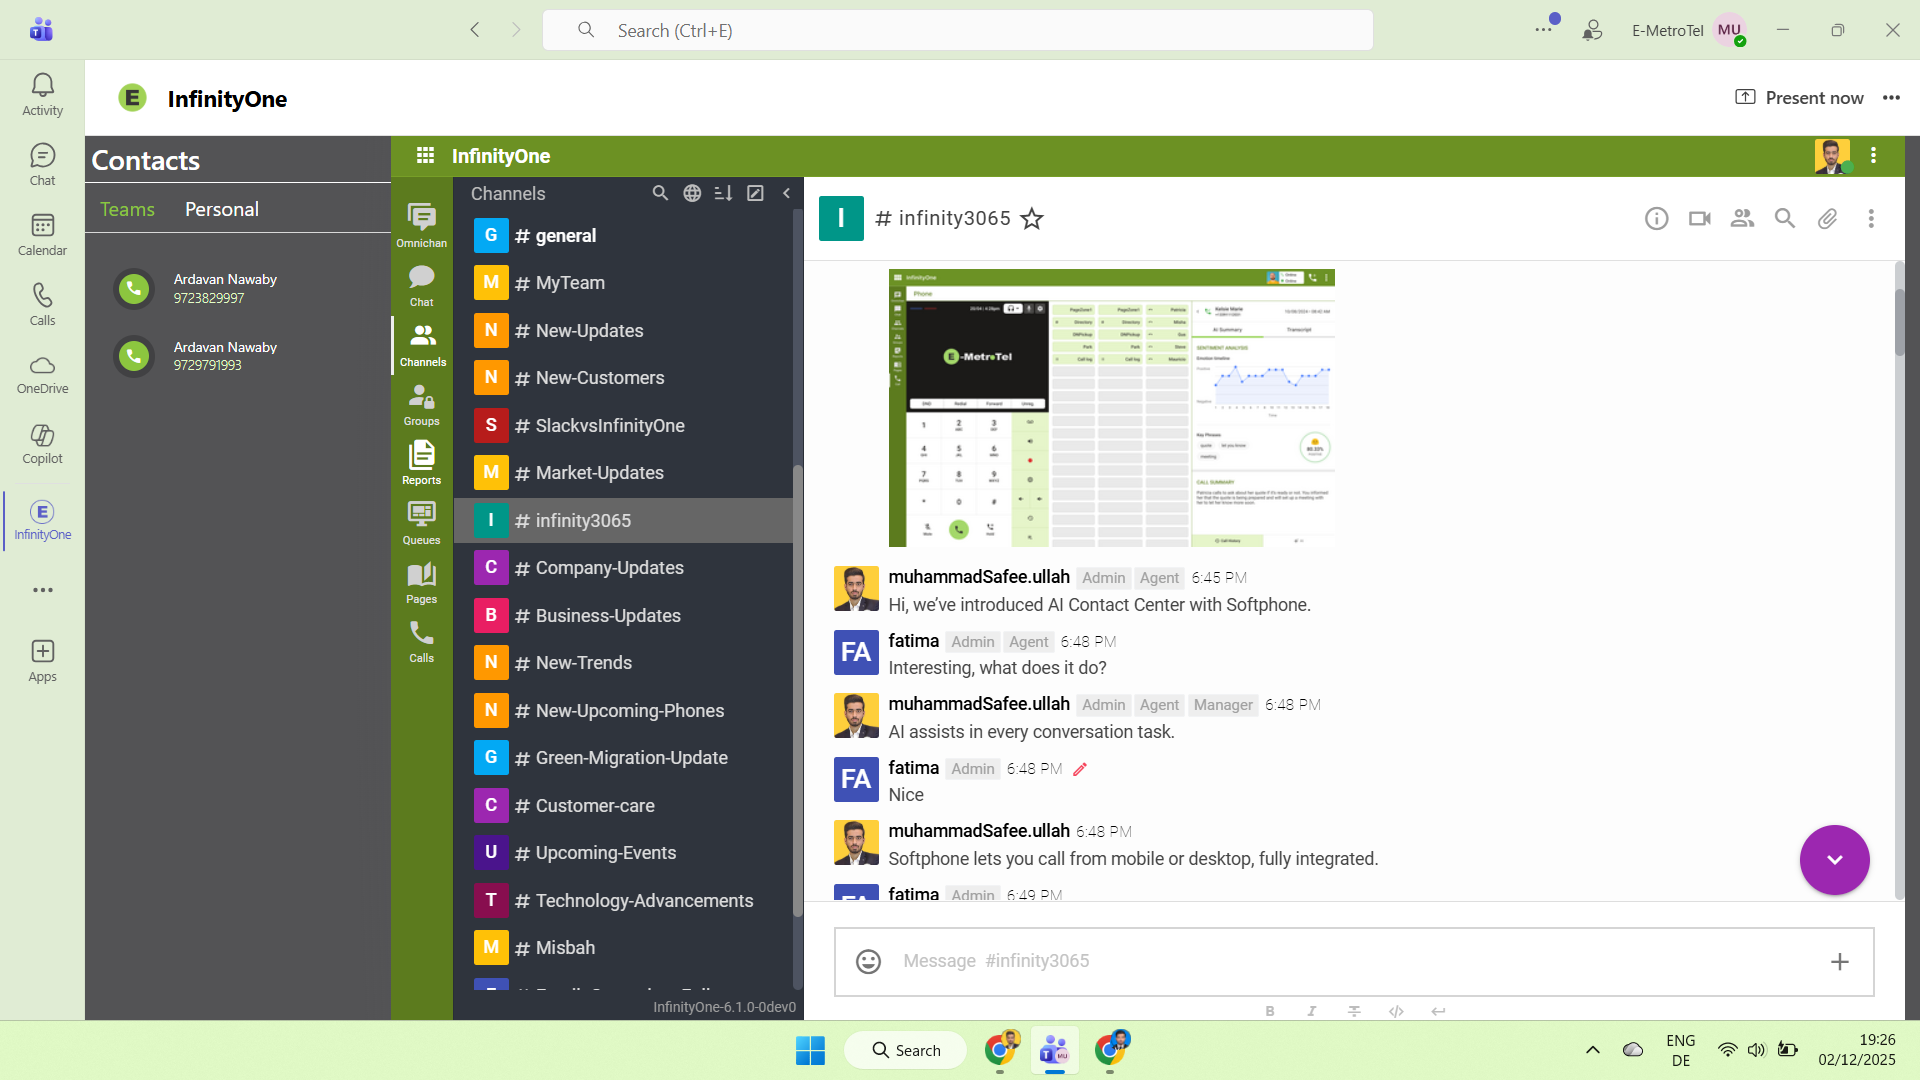Toggle bold formatting in message composer
1920x1080 pixels.
[x=1270, y=1011]
